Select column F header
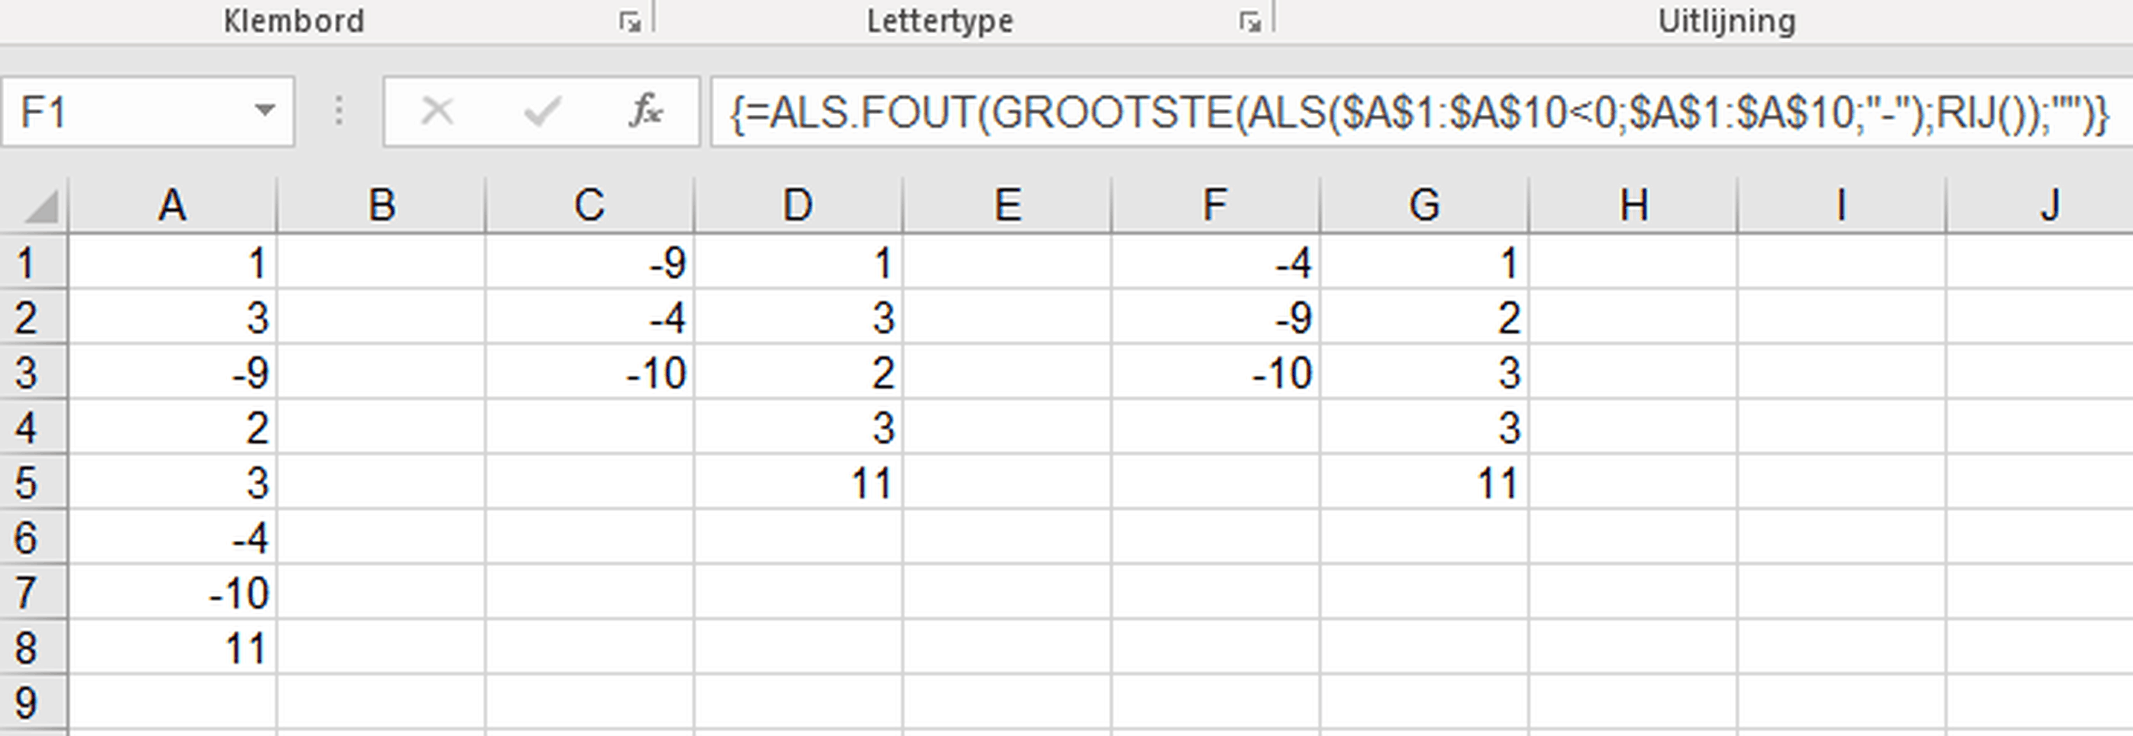The width and height of the screenshot is (2133, 736). click(1214, 206)
